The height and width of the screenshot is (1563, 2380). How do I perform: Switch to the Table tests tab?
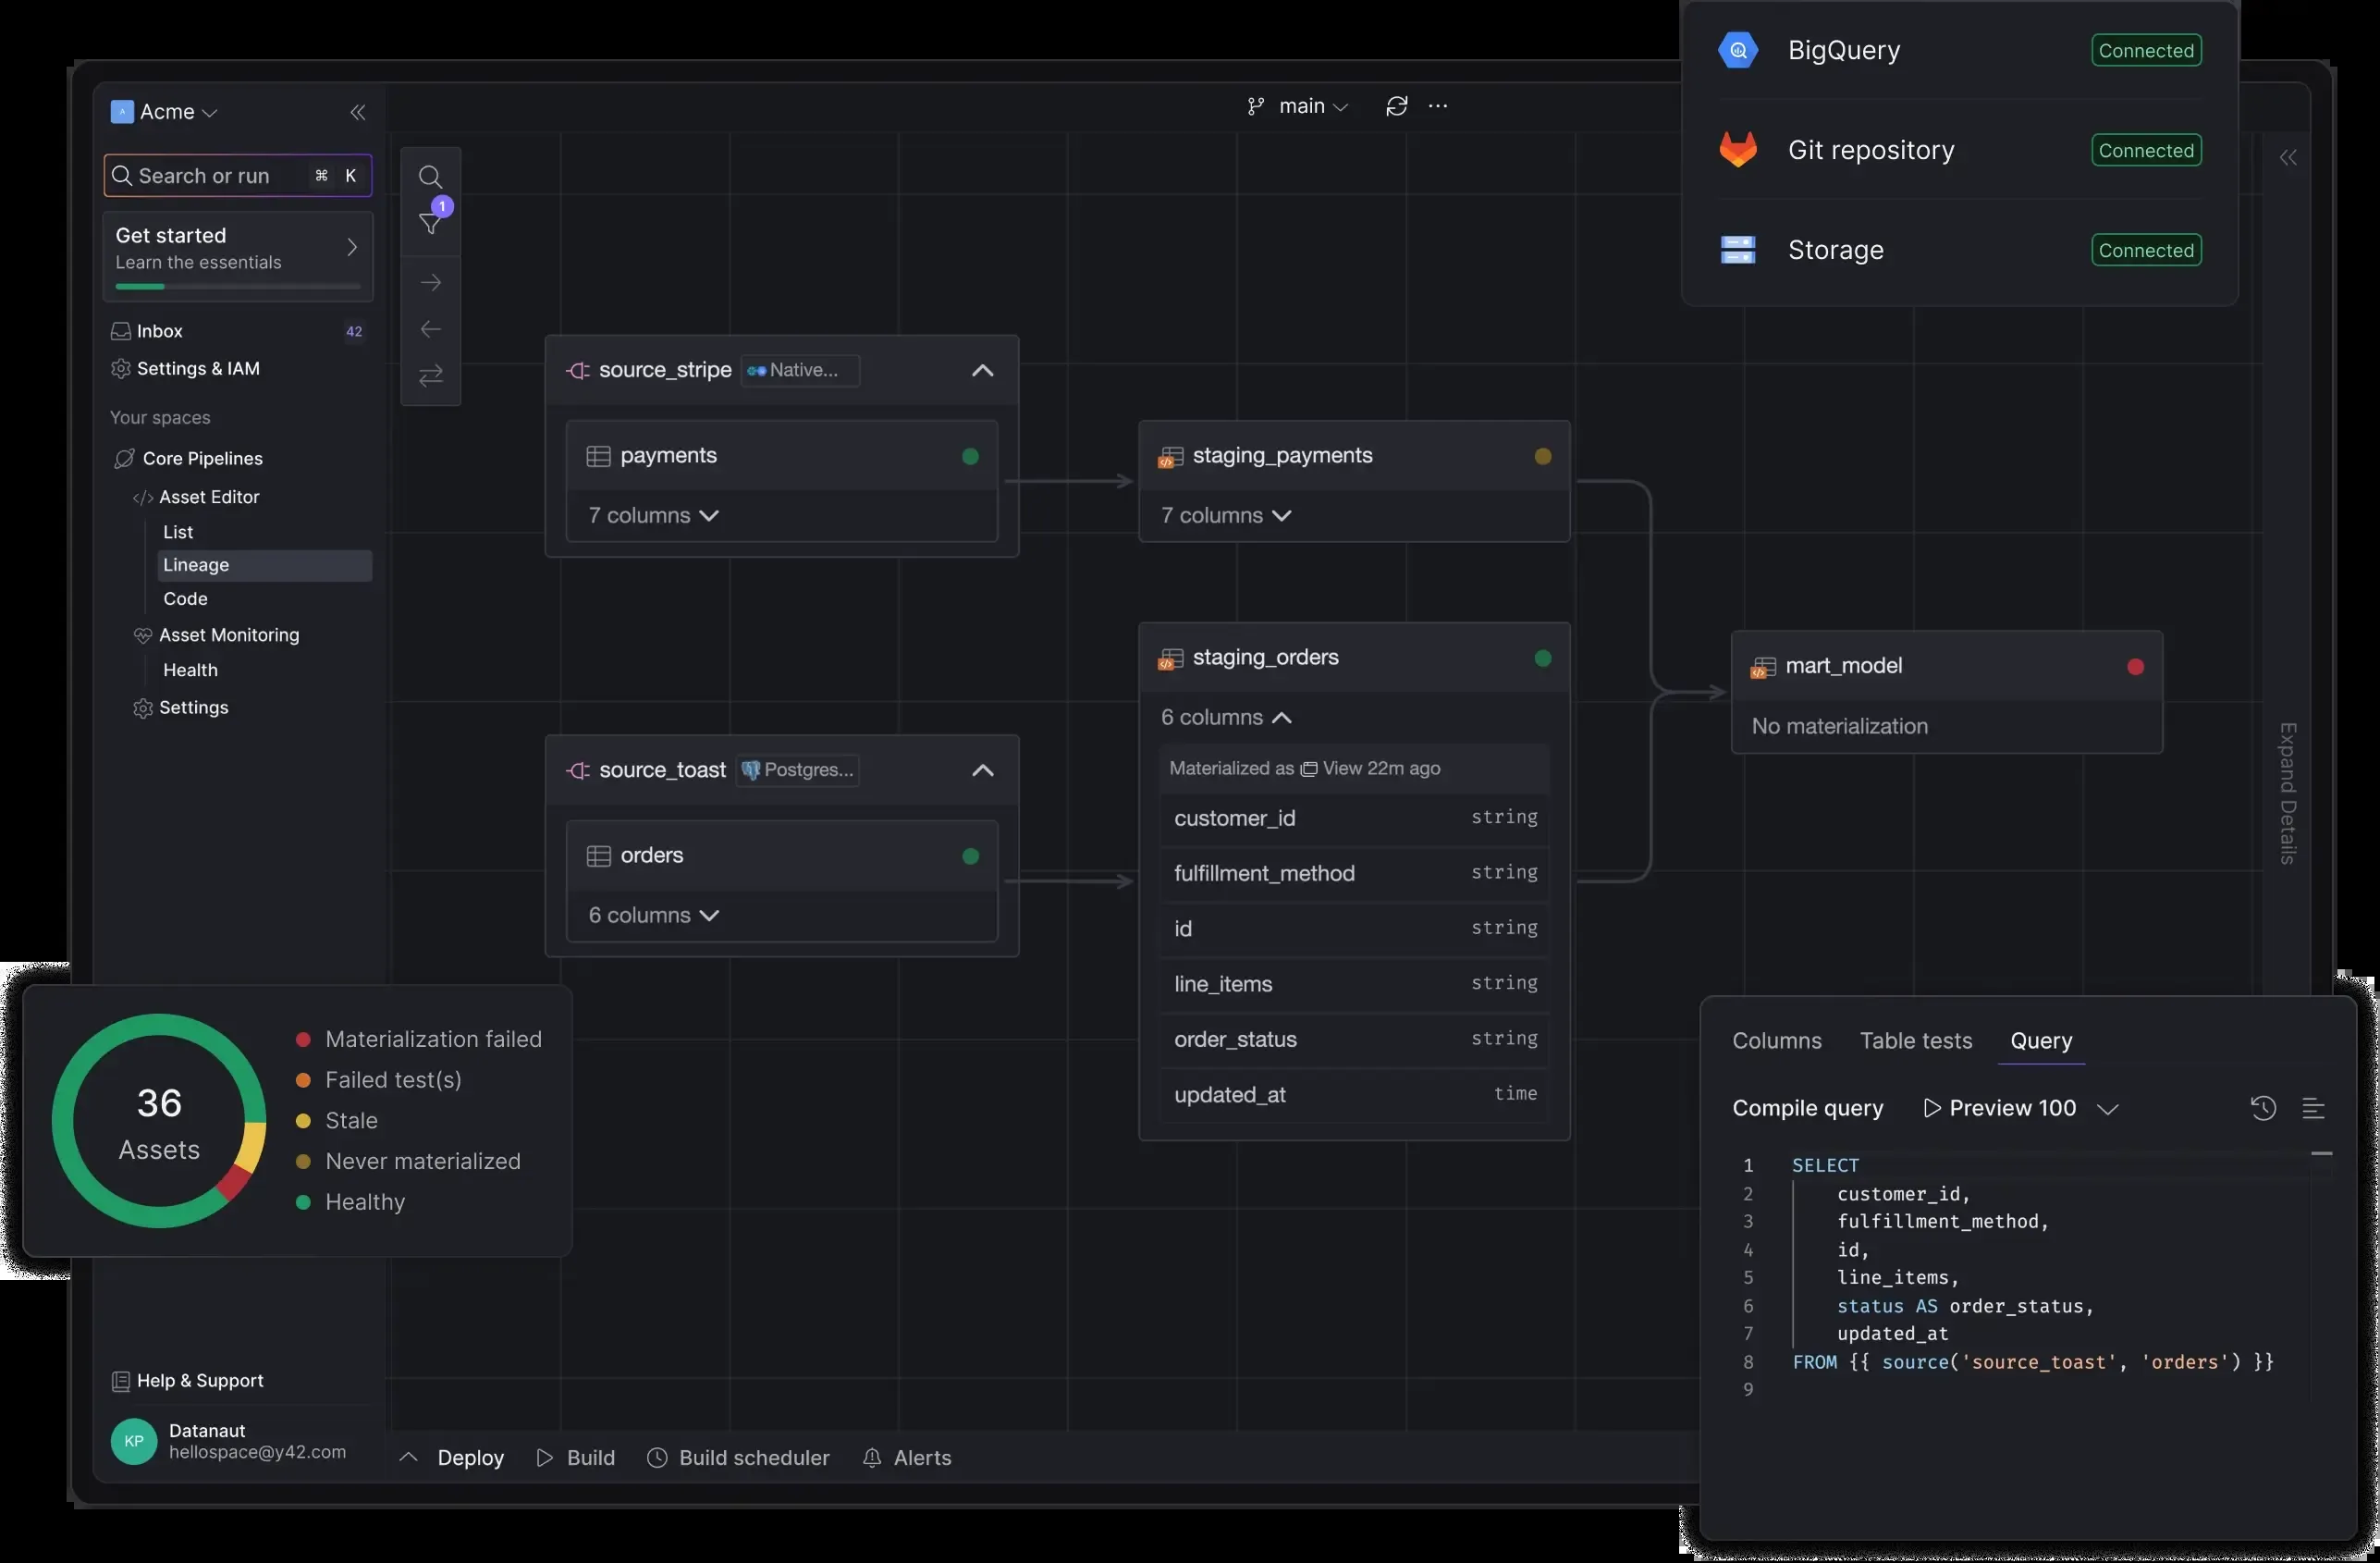click(x=1916, y=1041)
